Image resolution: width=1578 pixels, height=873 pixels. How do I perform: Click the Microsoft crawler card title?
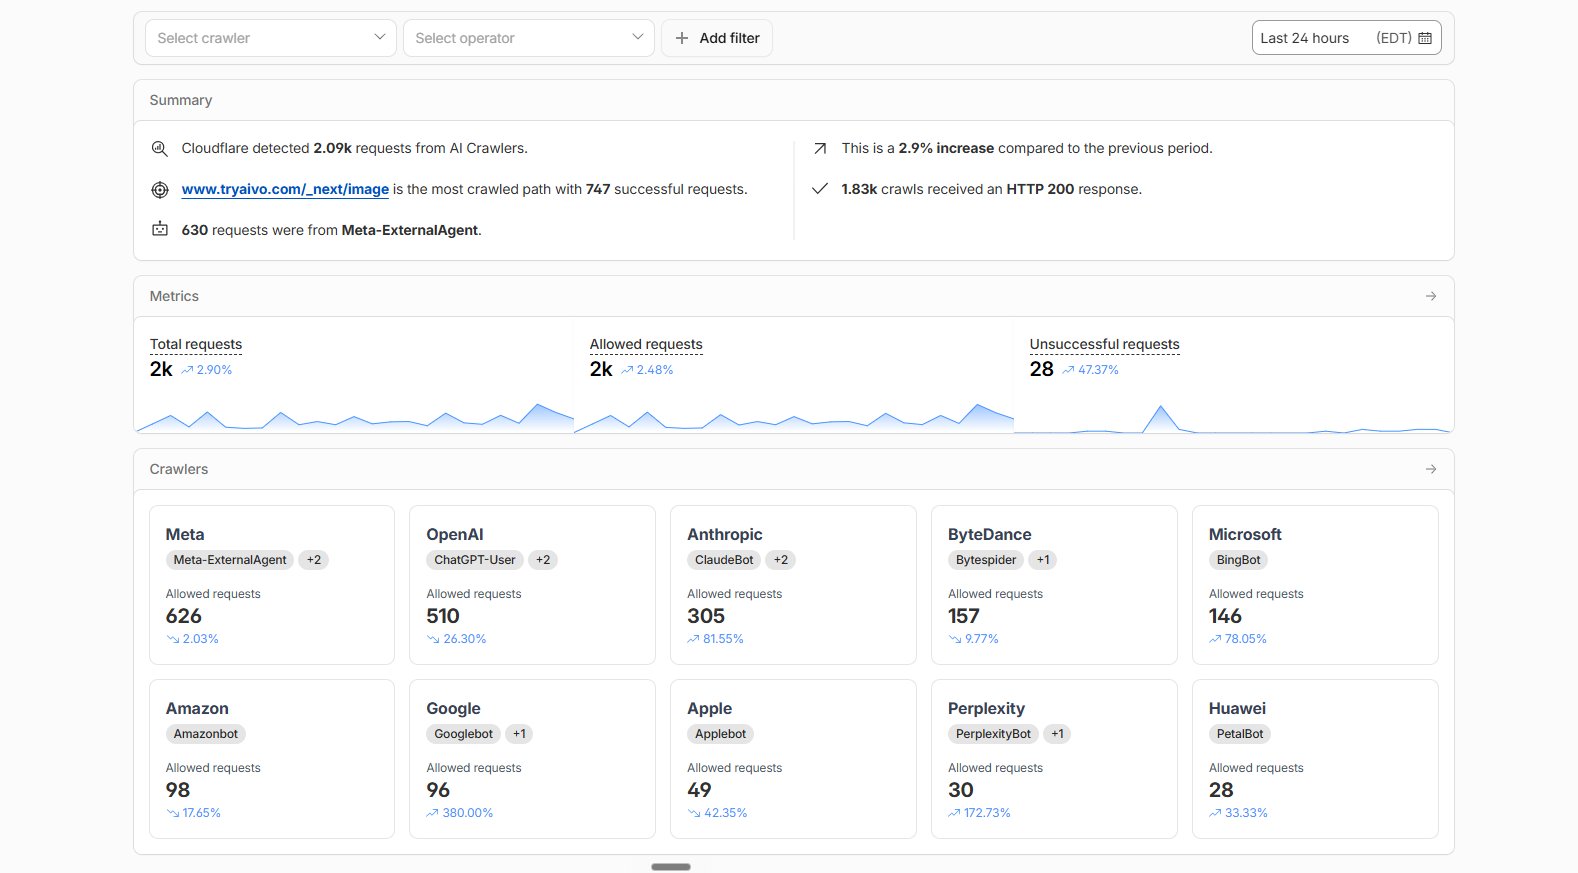pyautogui.click(x=1245, y=534)
